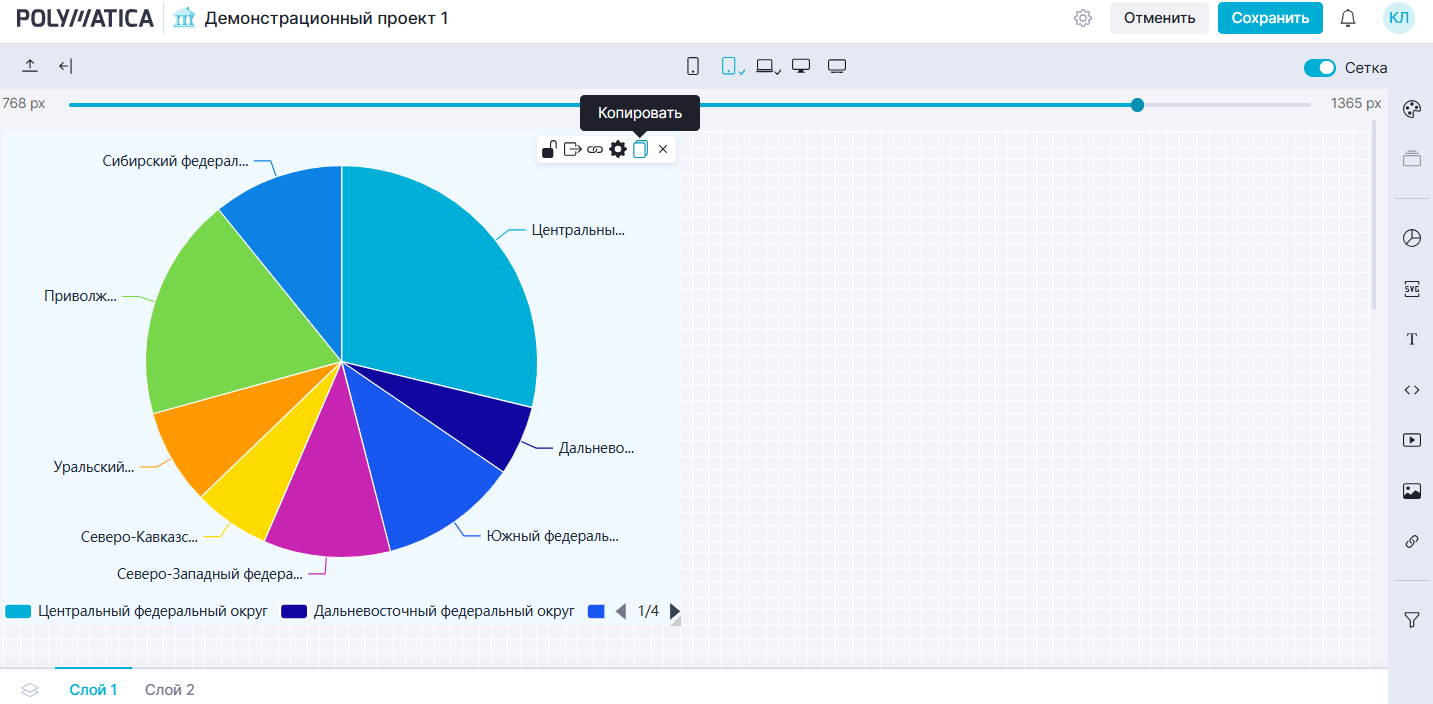Go to previous legend page arrow
The height and width of the screenshot is (704, 1433).
click(620, 611)
